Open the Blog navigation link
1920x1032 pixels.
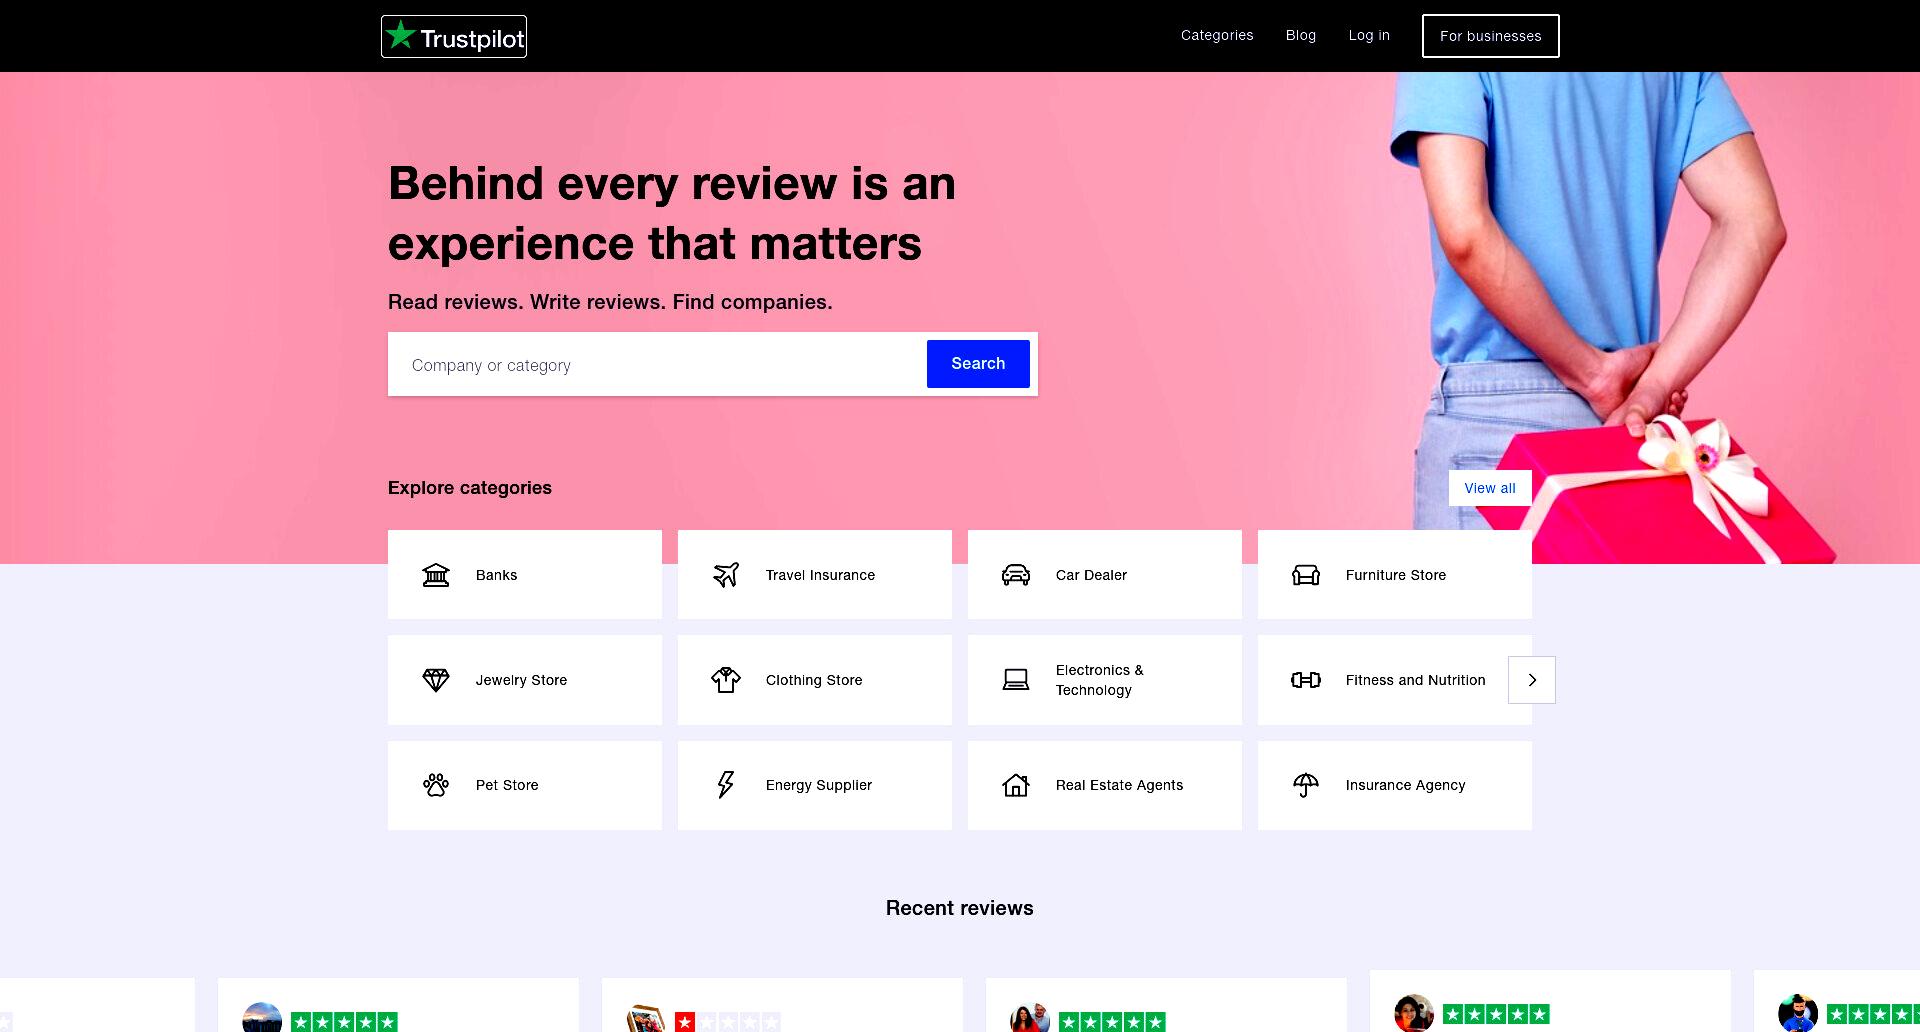pyautogui.click(x=1301, y=35)
